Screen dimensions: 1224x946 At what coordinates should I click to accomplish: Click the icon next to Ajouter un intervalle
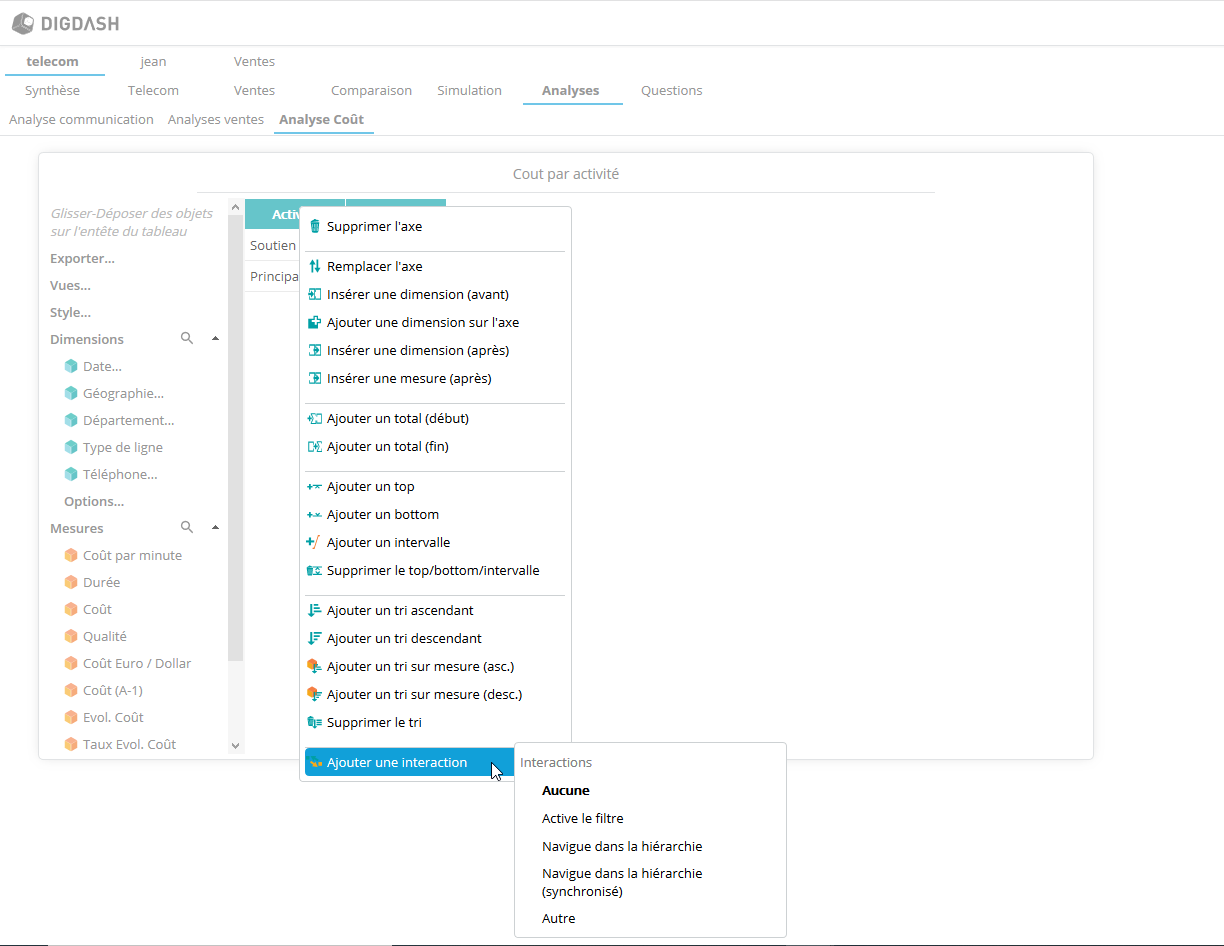point(315,542)
